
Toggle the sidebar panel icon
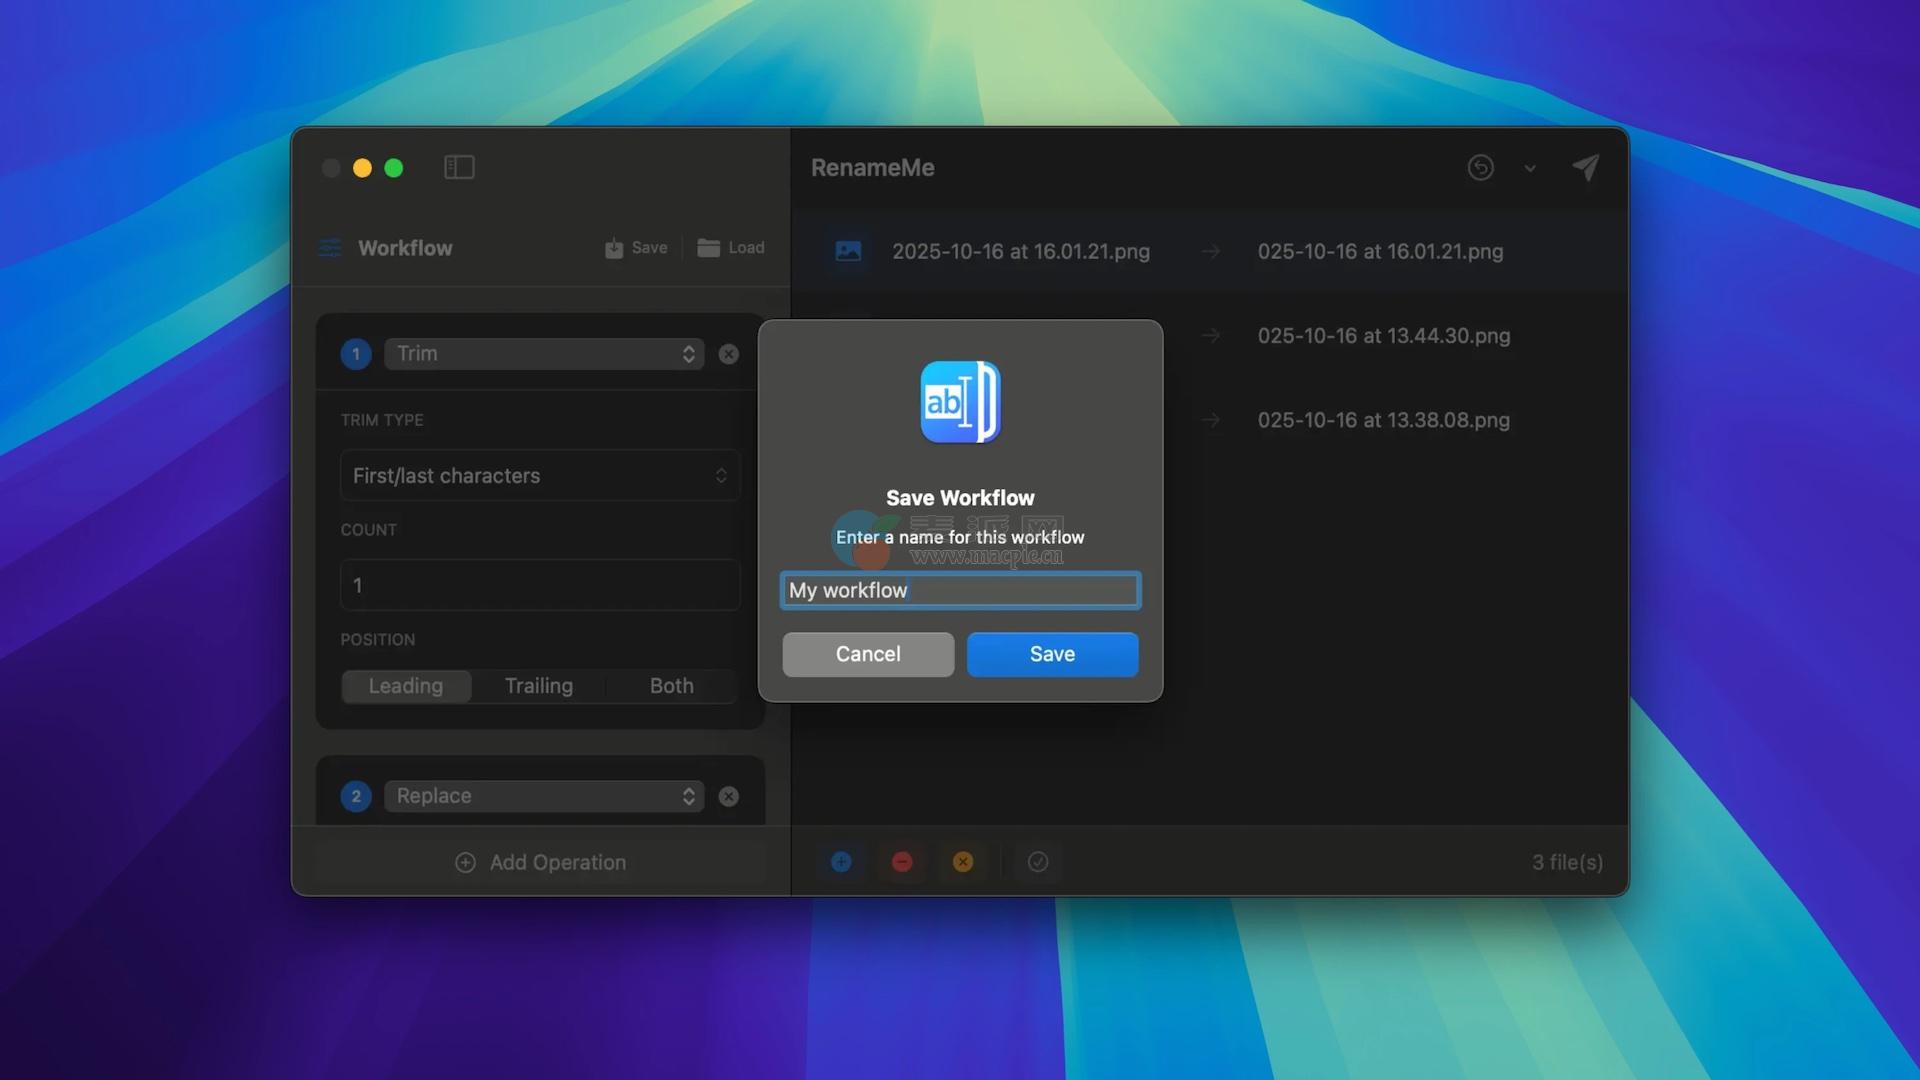coord(459,167)
